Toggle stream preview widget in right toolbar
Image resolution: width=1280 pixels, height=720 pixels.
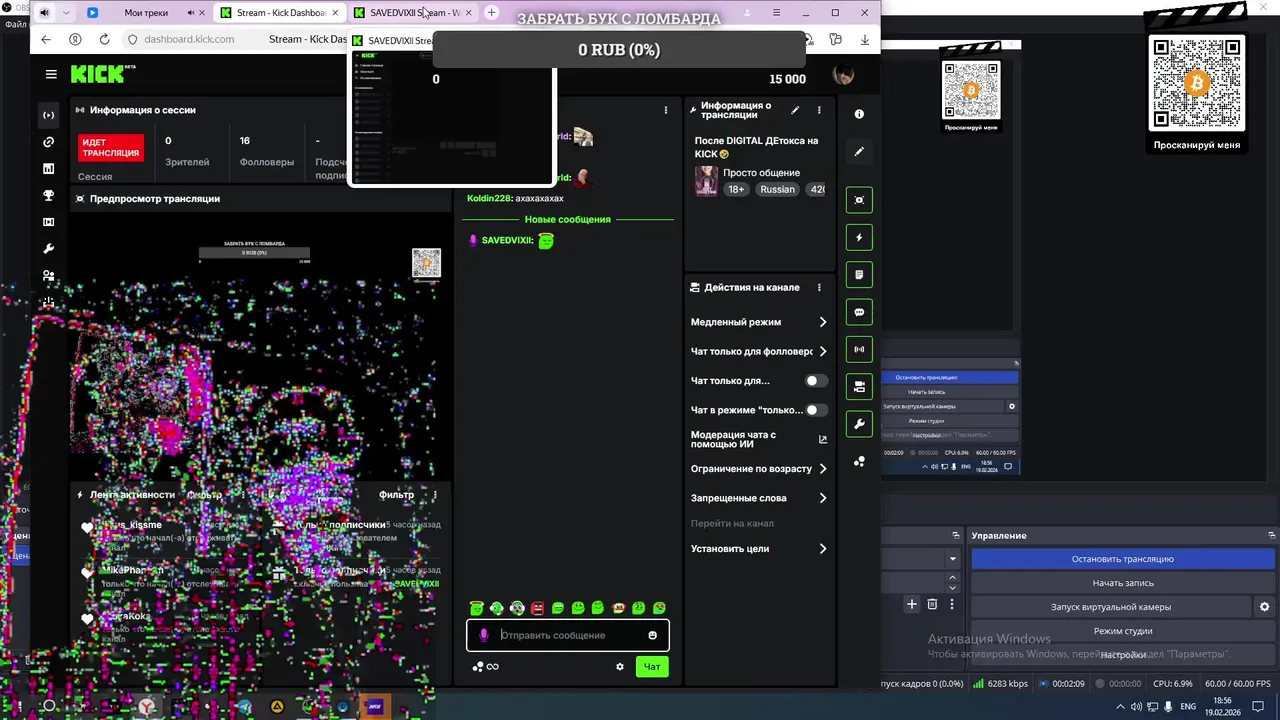[x=859, y=200]
